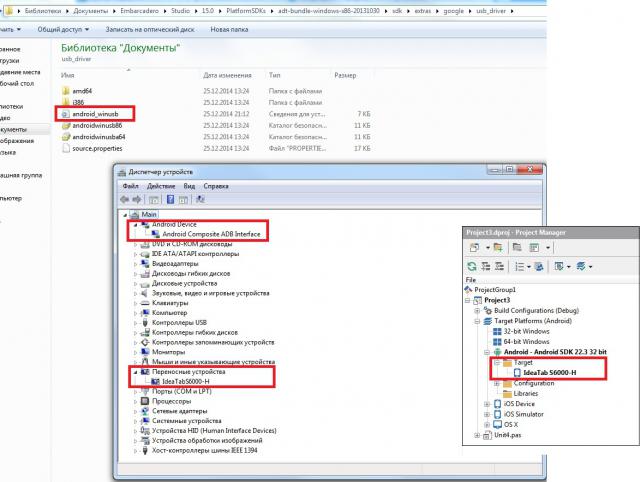Collapse Переносные устройства node

coord(135,372)
